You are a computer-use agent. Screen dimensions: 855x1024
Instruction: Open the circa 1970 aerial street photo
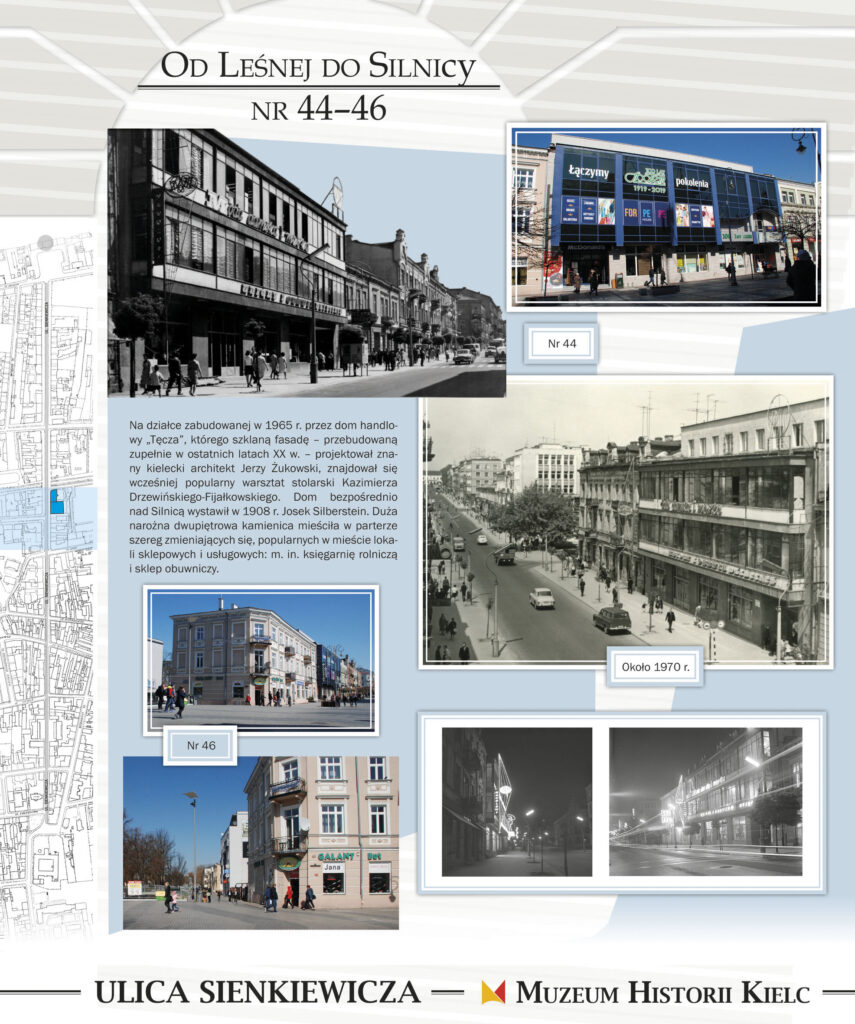tap(626, 522)
